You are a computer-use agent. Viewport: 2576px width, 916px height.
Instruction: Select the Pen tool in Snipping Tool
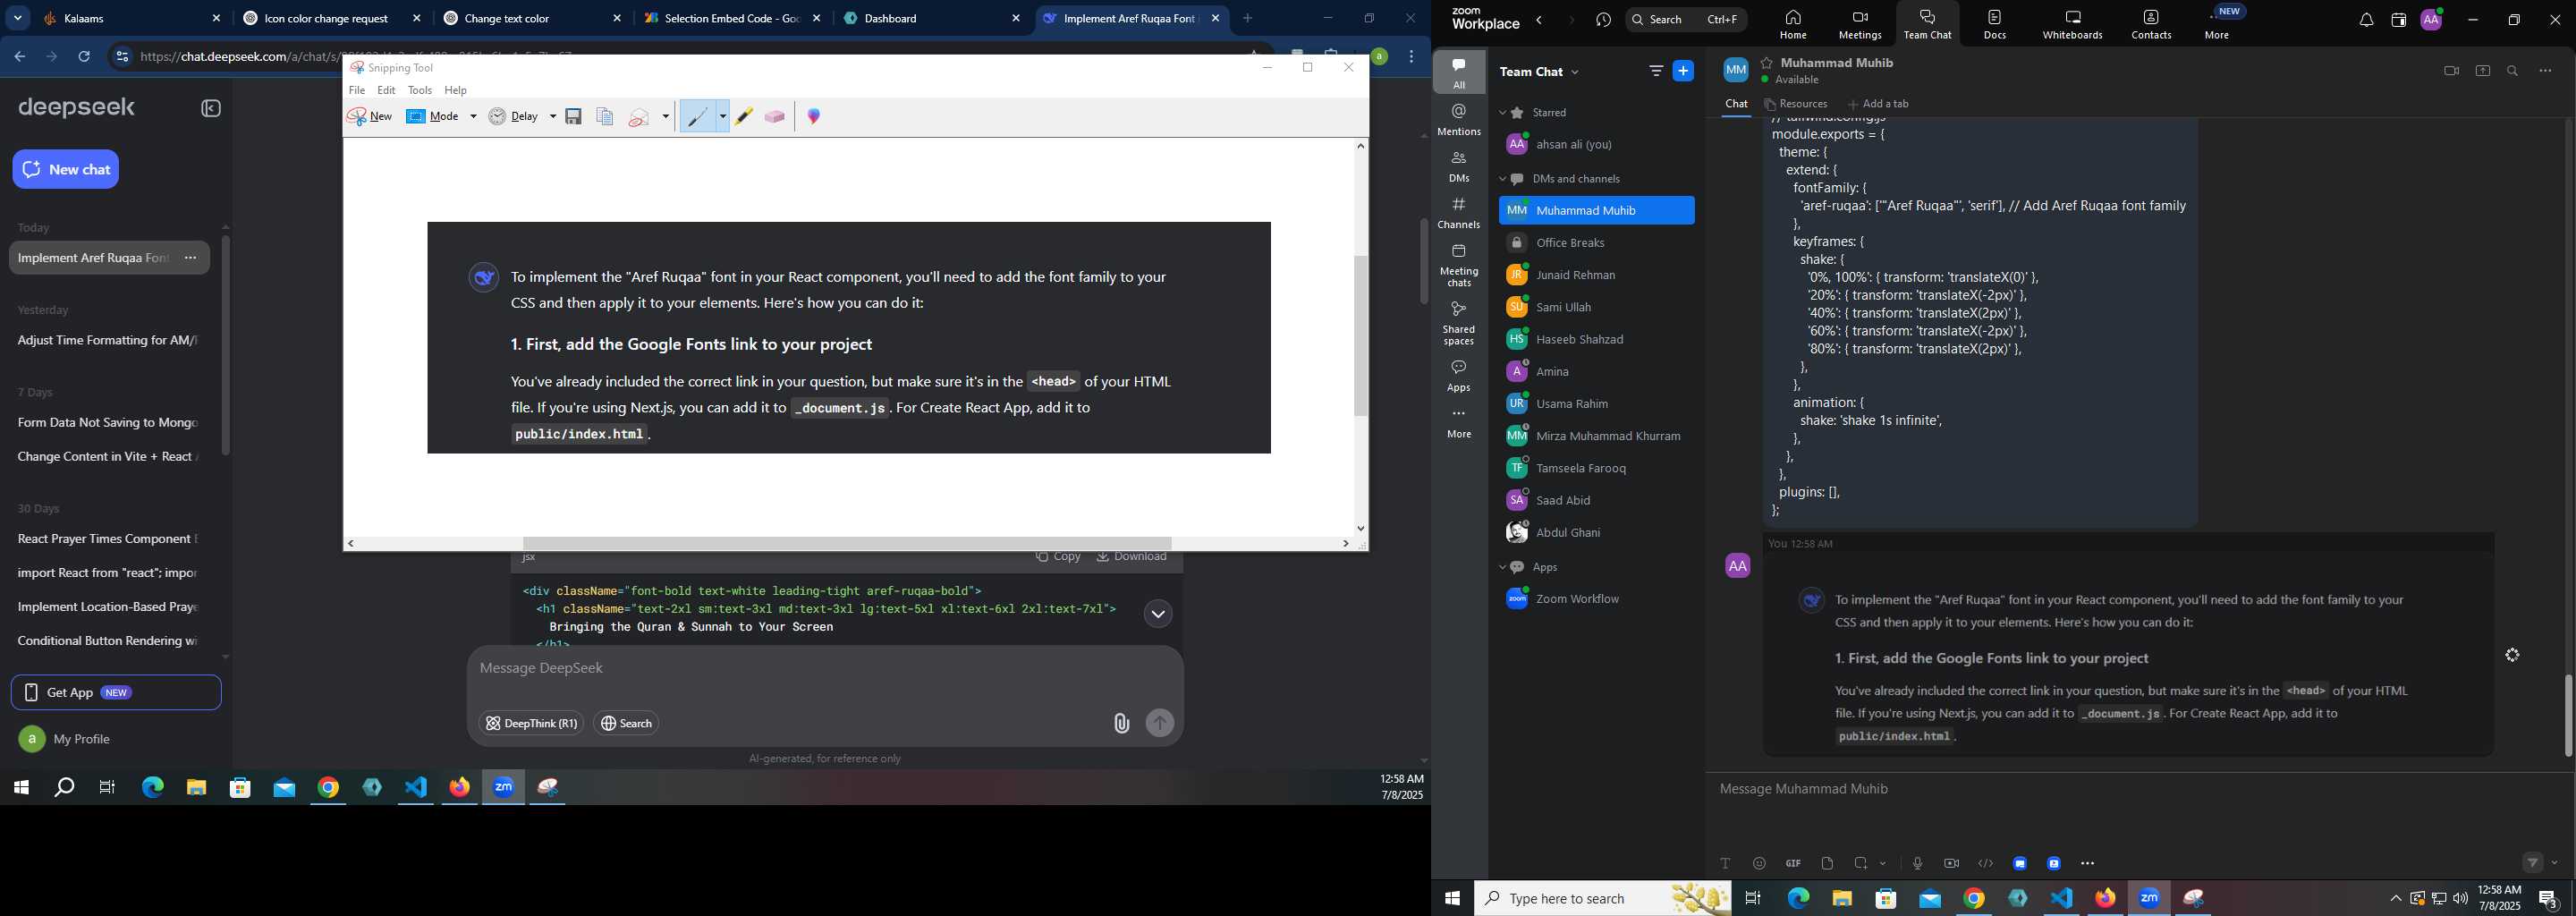[698, 117]
